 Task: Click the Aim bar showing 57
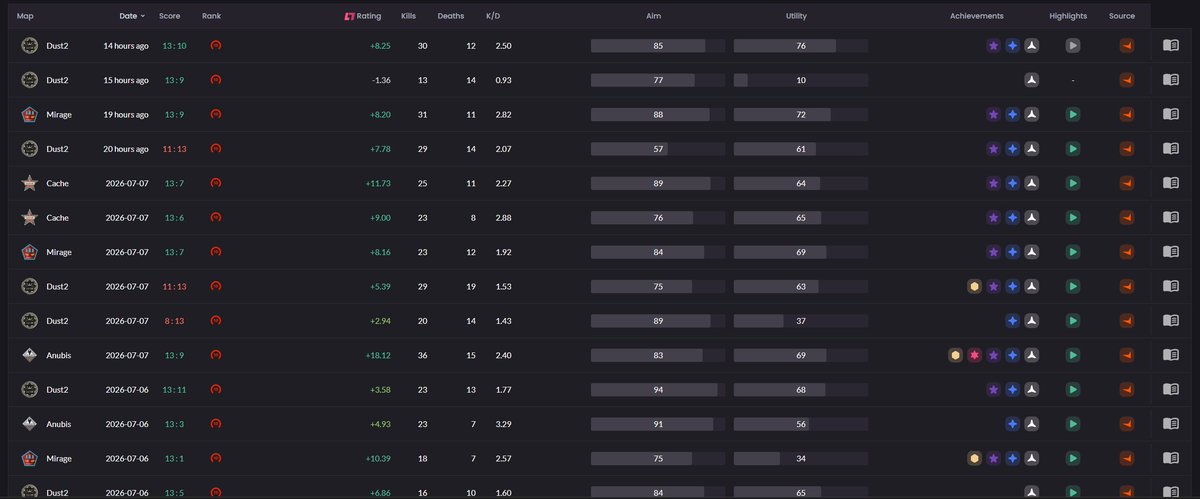point(658,149)
